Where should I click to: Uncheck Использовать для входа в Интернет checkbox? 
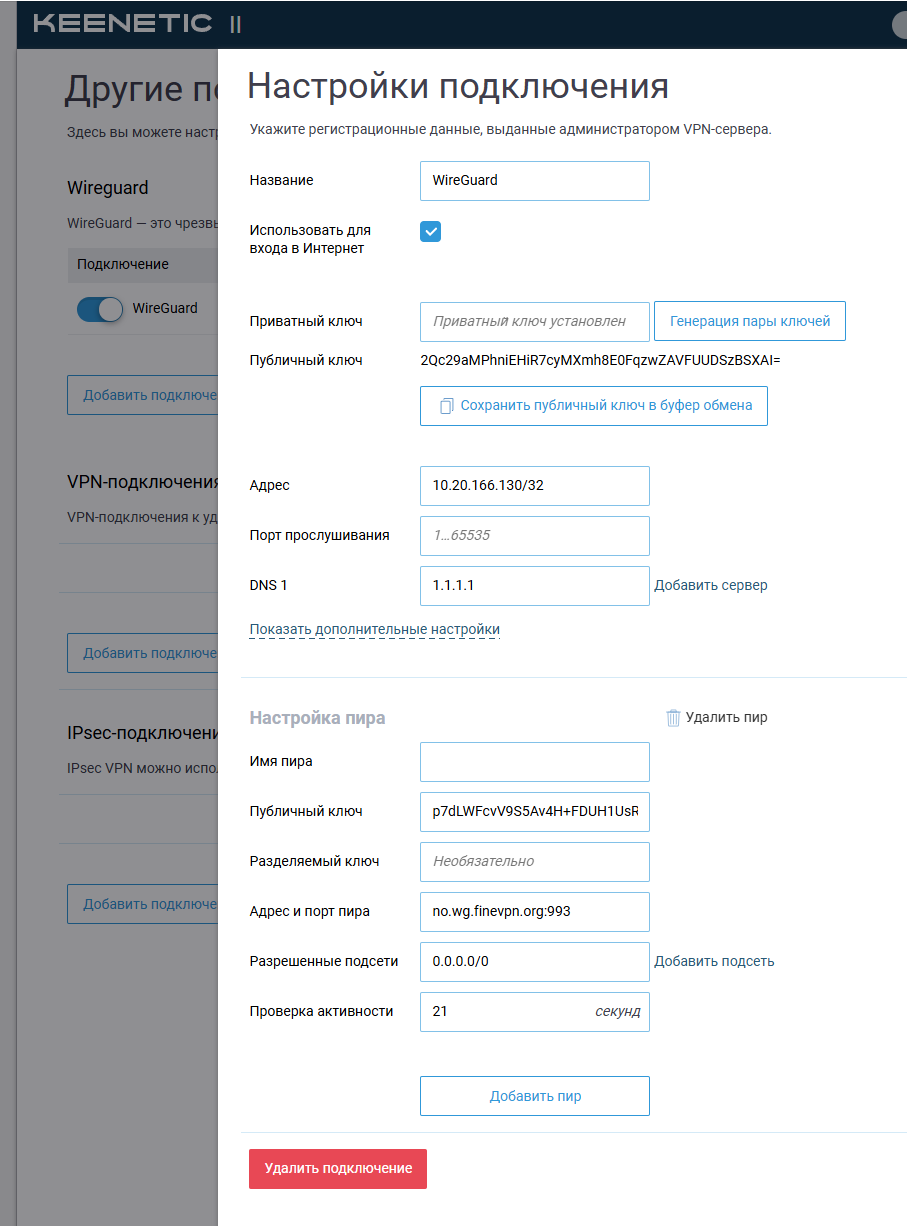click(431, 232)
